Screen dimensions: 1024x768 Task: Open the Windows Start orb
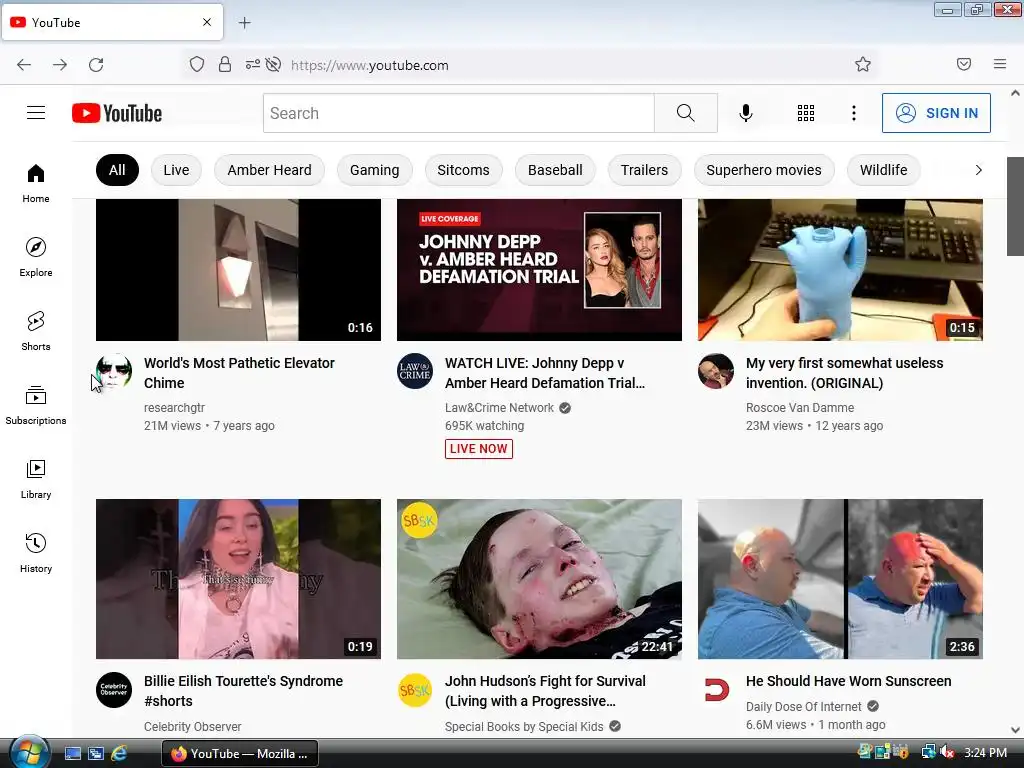[28, 752]
